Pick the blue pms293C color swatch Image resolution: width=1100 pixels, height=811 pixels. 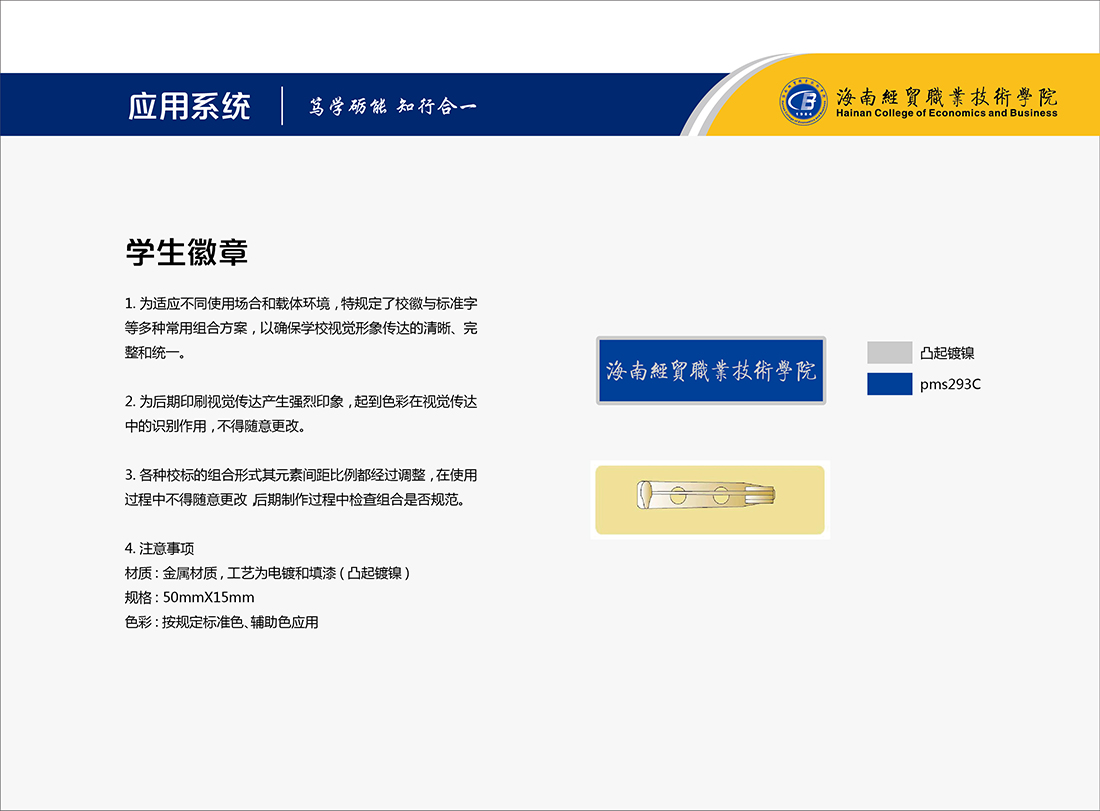[889, 384]
